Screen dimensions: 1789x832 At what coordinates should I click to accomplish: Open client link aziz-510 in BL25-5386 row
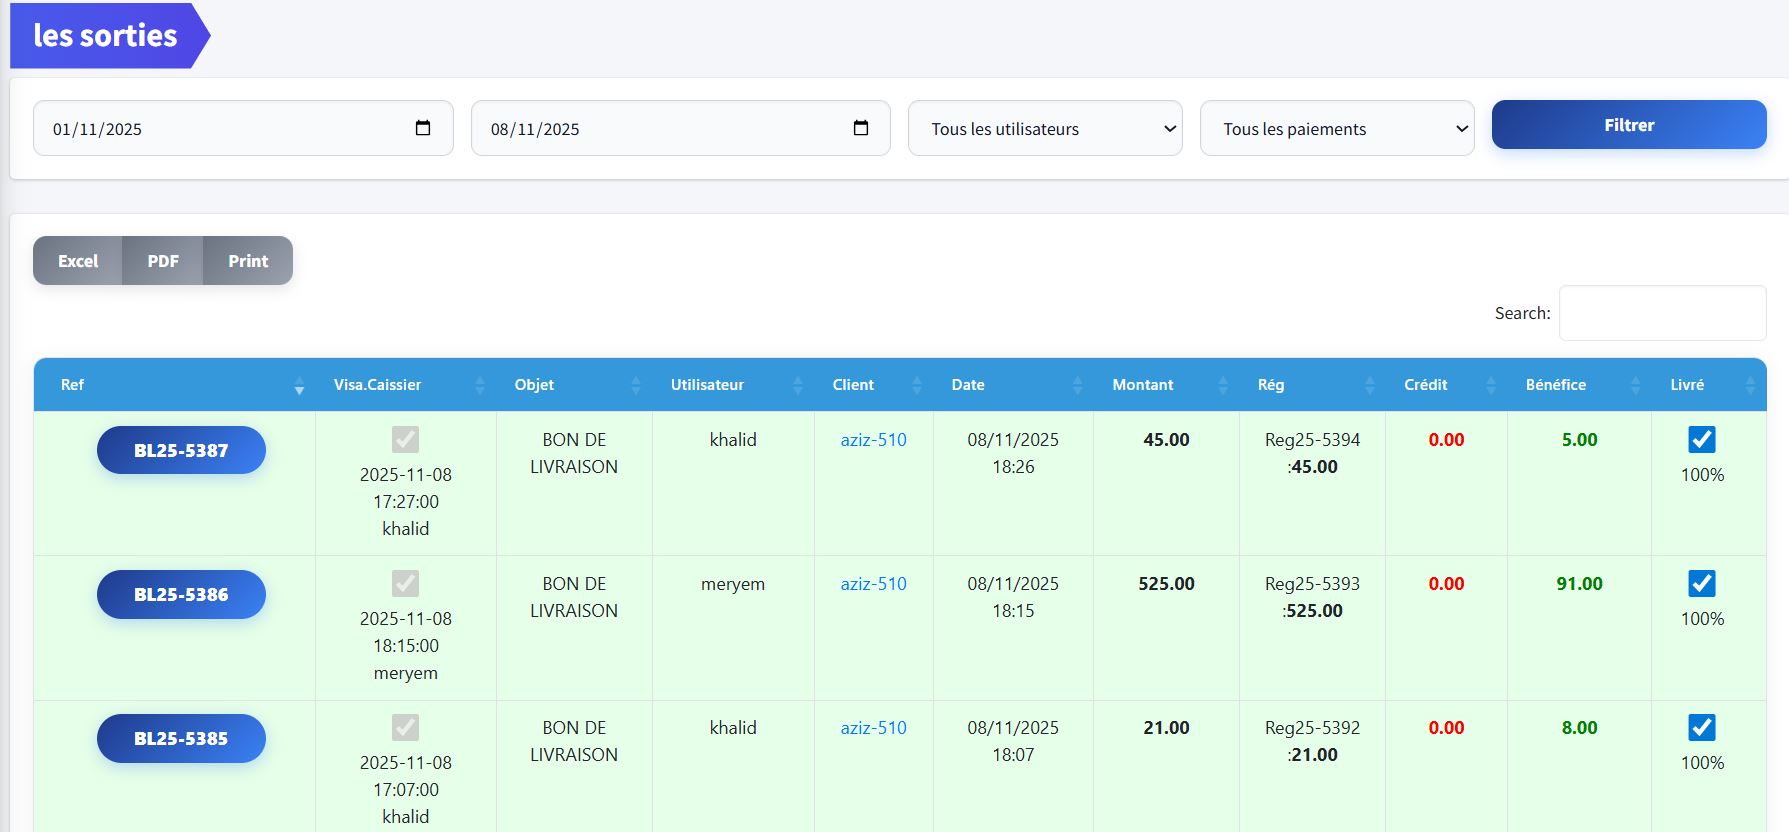873,584
